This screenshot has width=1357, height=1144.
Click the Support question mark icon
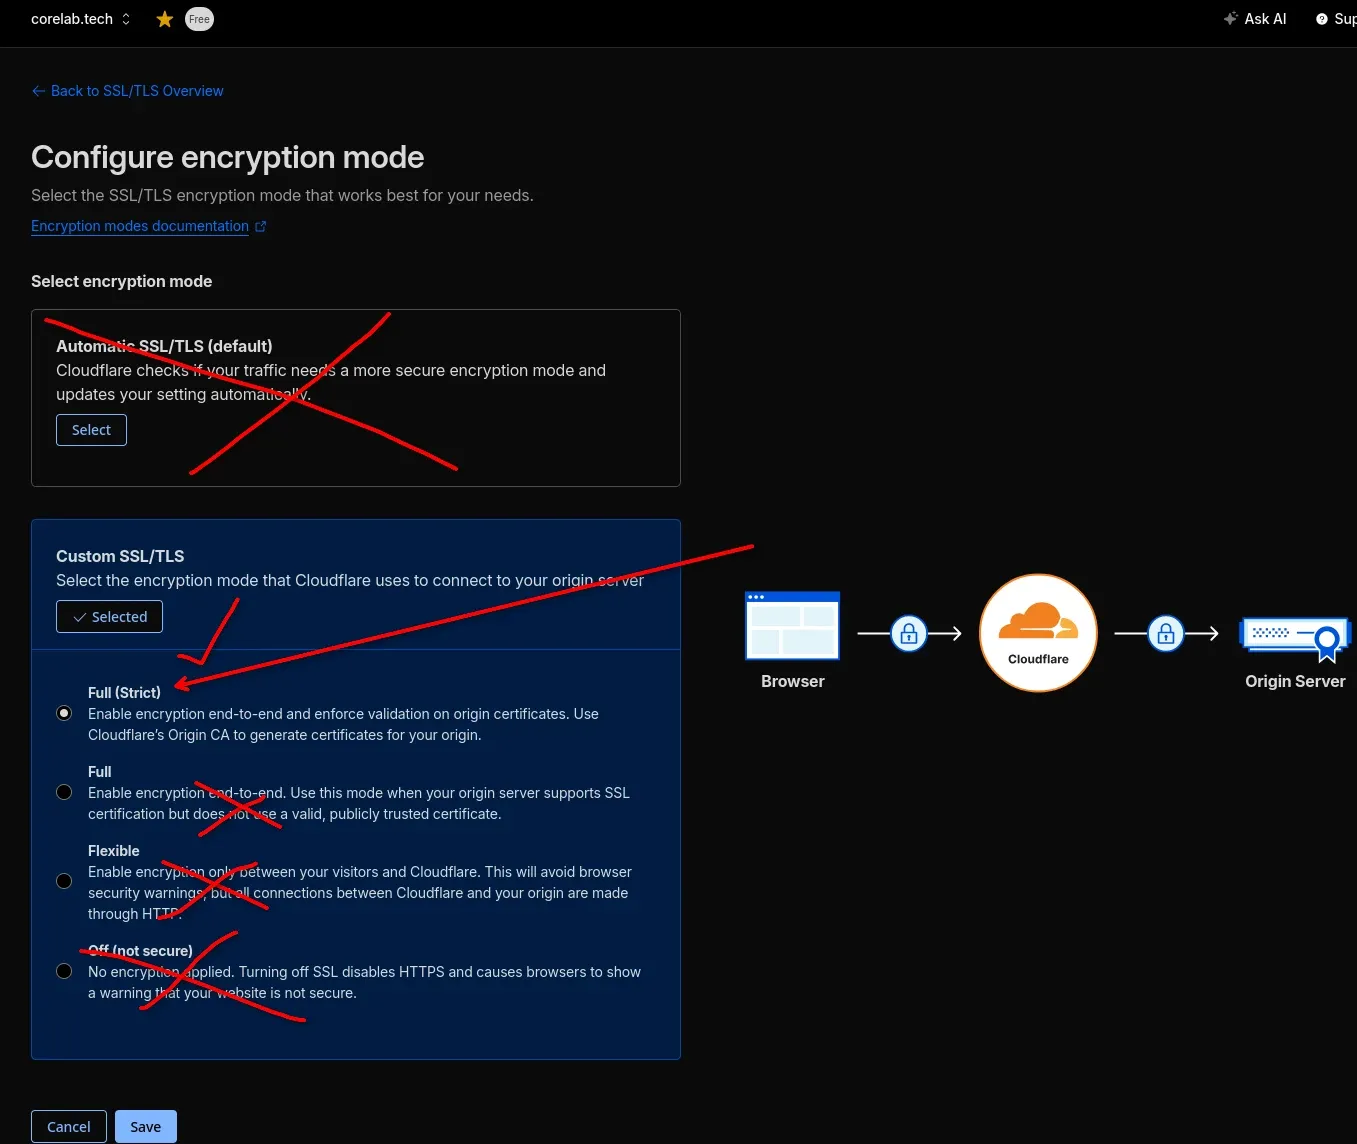(1322, 19)
